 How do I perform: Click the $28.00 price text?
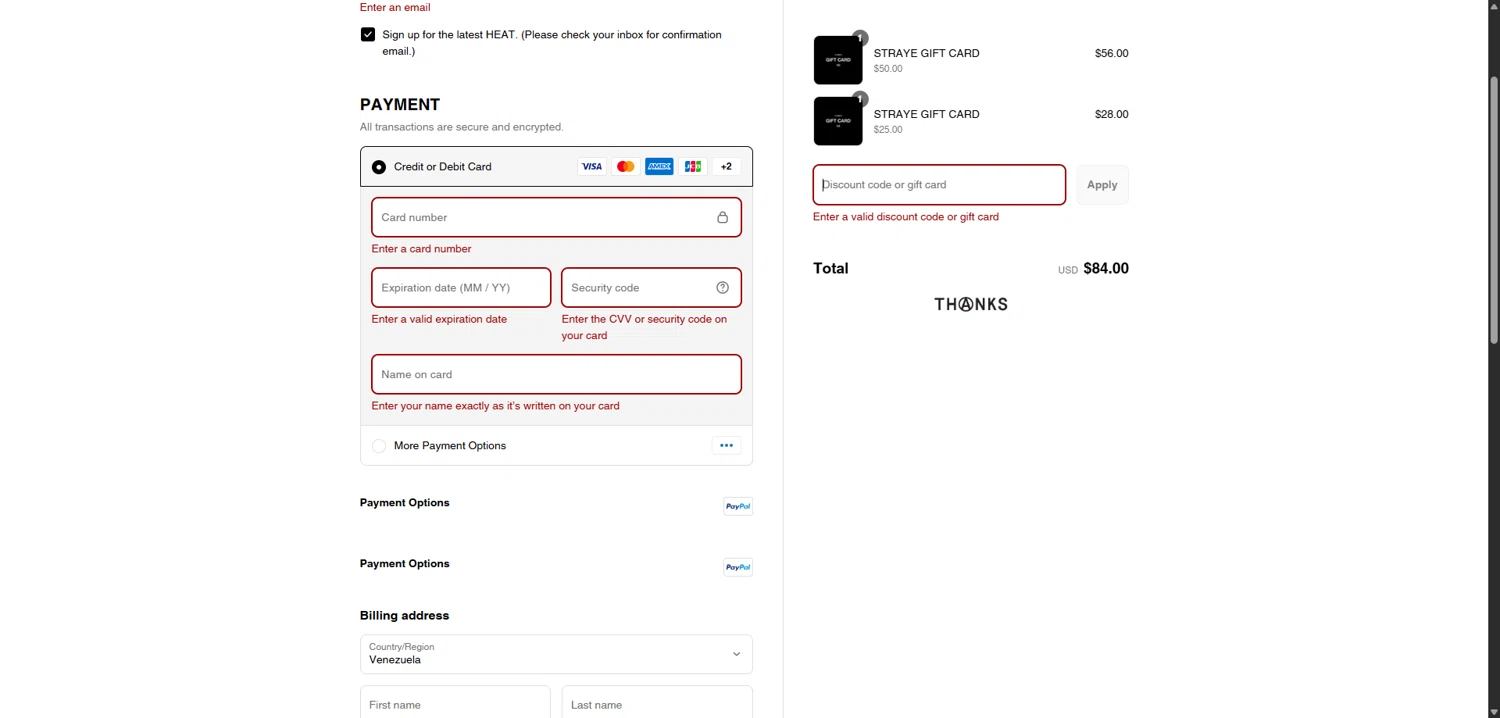coord(1111,114)
